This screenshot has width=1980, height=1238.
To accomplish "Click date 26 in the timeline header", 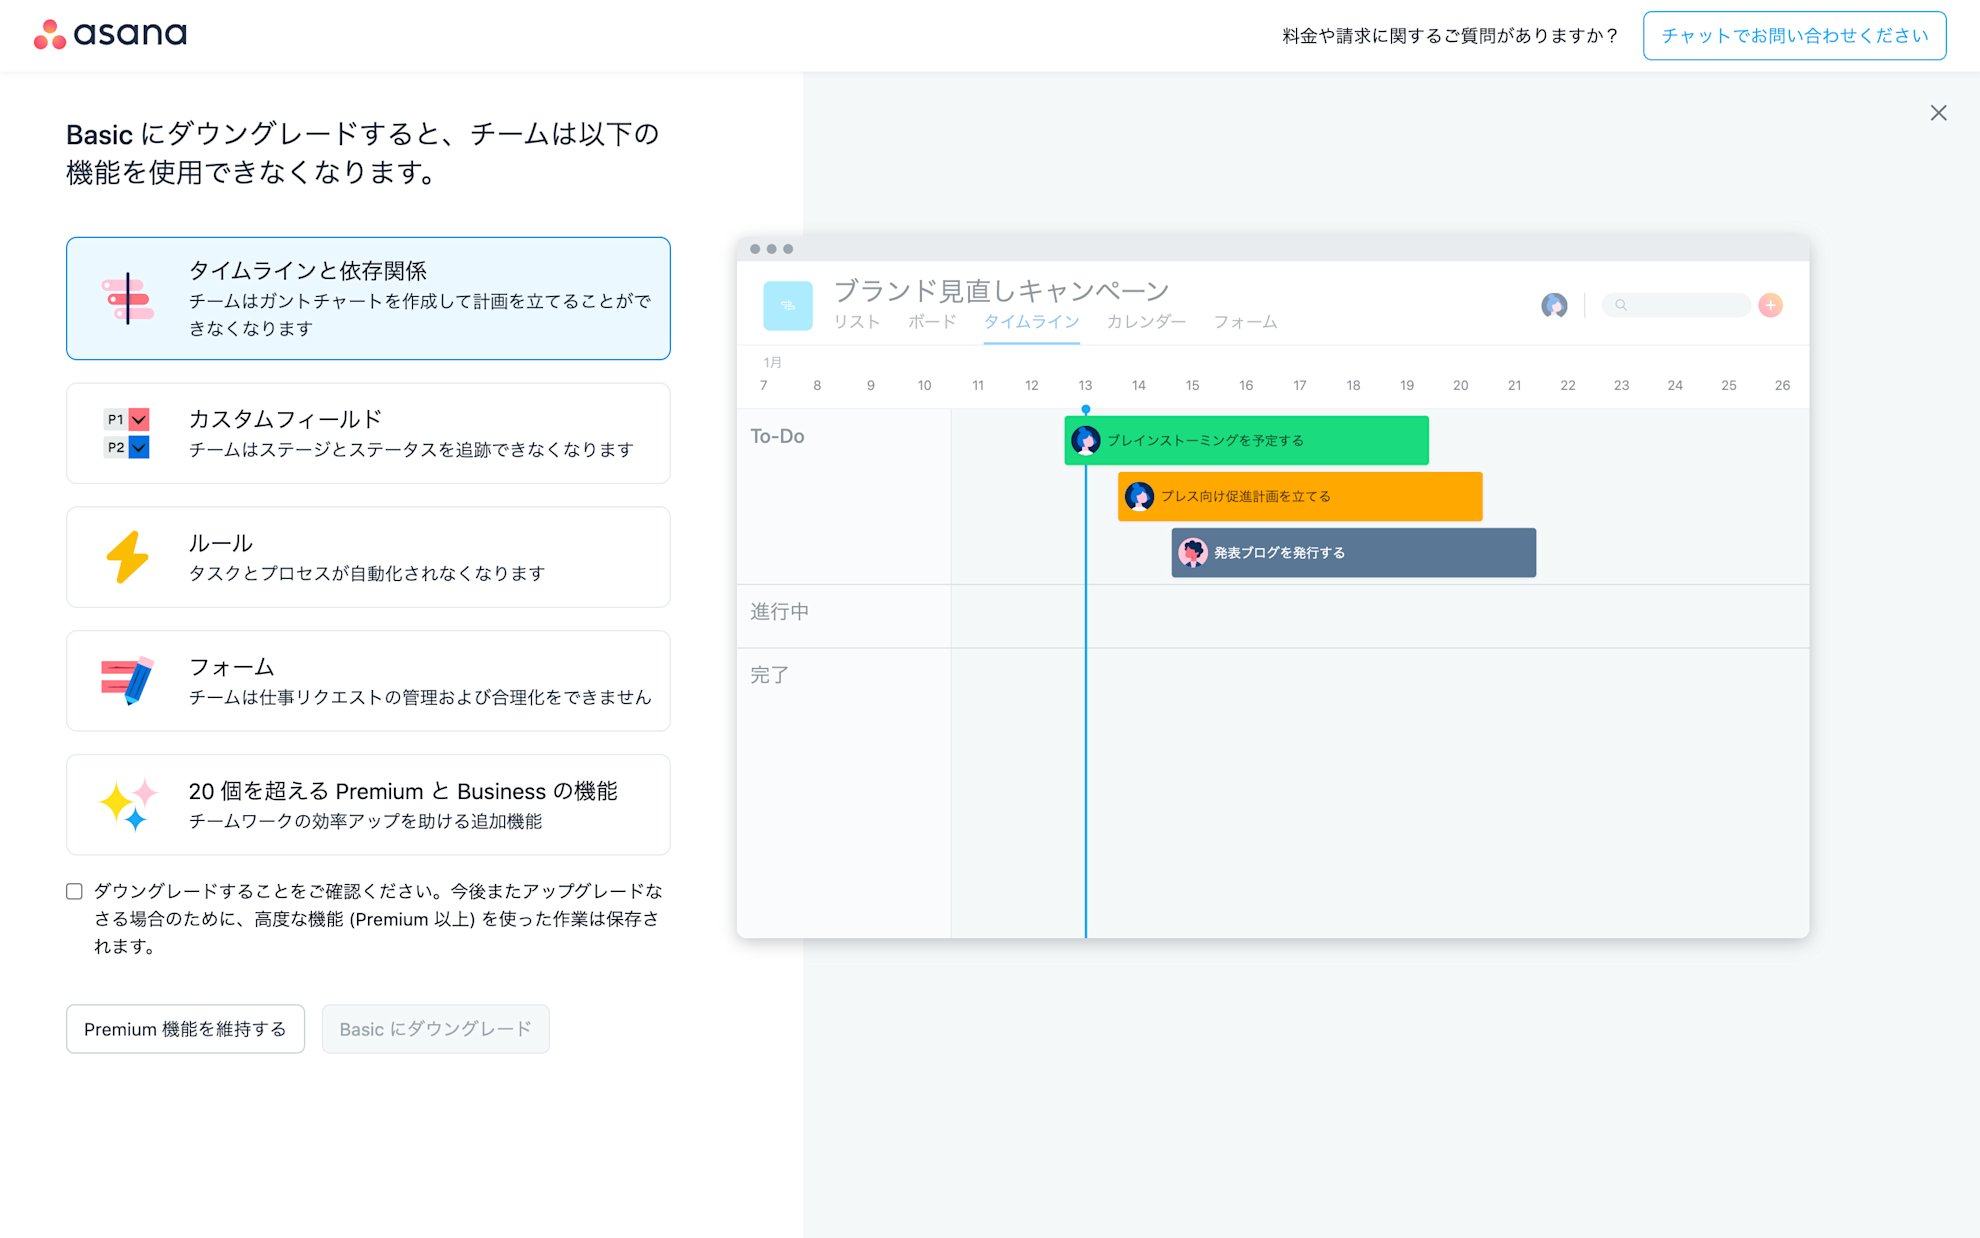I will pyautogui.click(x=1782, y=385).
